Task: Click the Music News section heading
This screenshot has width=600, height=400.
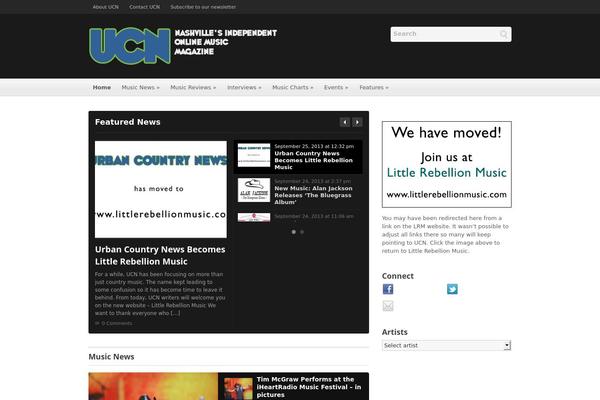Action: click(111, 357)
